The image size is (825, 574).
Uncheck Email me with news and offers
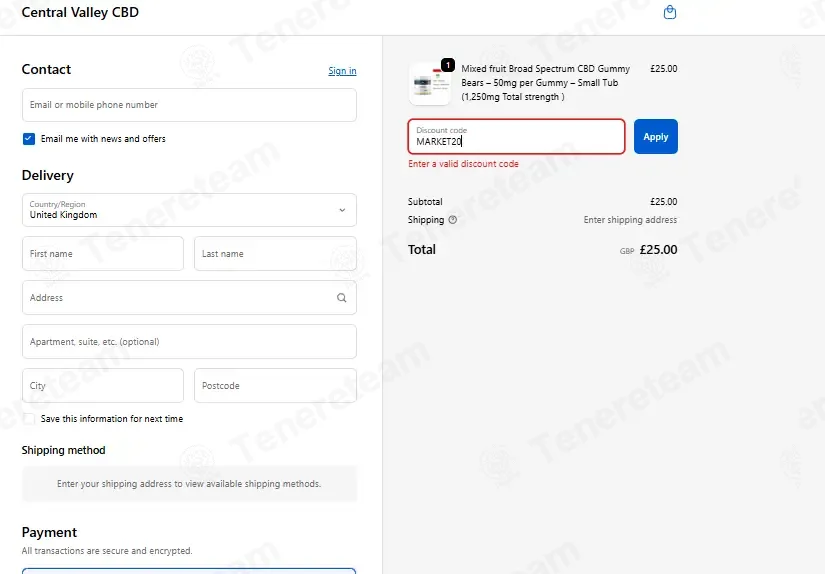tap(29, 139)
